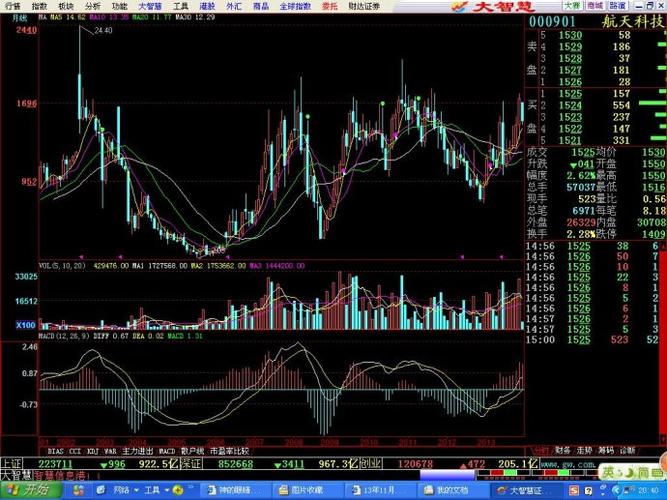Switch to the 财务 tab in side panel
This screenshot has height=500, width=667.
(563, 450)
